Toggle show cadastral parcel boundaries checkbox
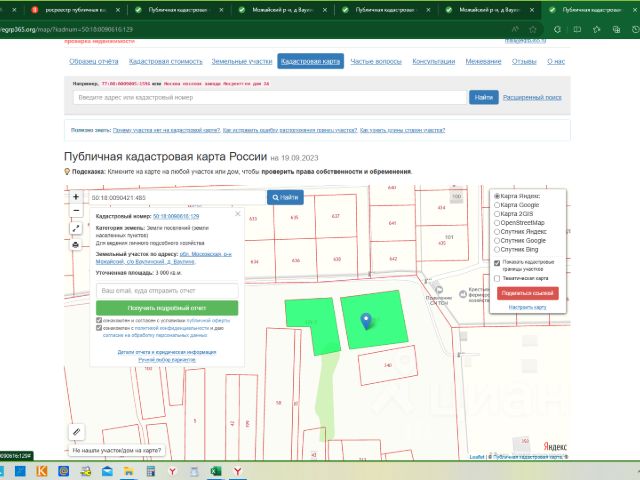Screen dimensions: 640x480 [497, 263]
